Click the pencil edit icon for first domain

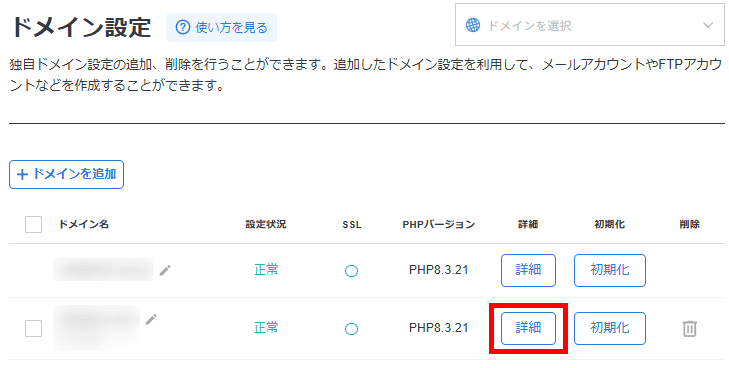coord(165,270)
